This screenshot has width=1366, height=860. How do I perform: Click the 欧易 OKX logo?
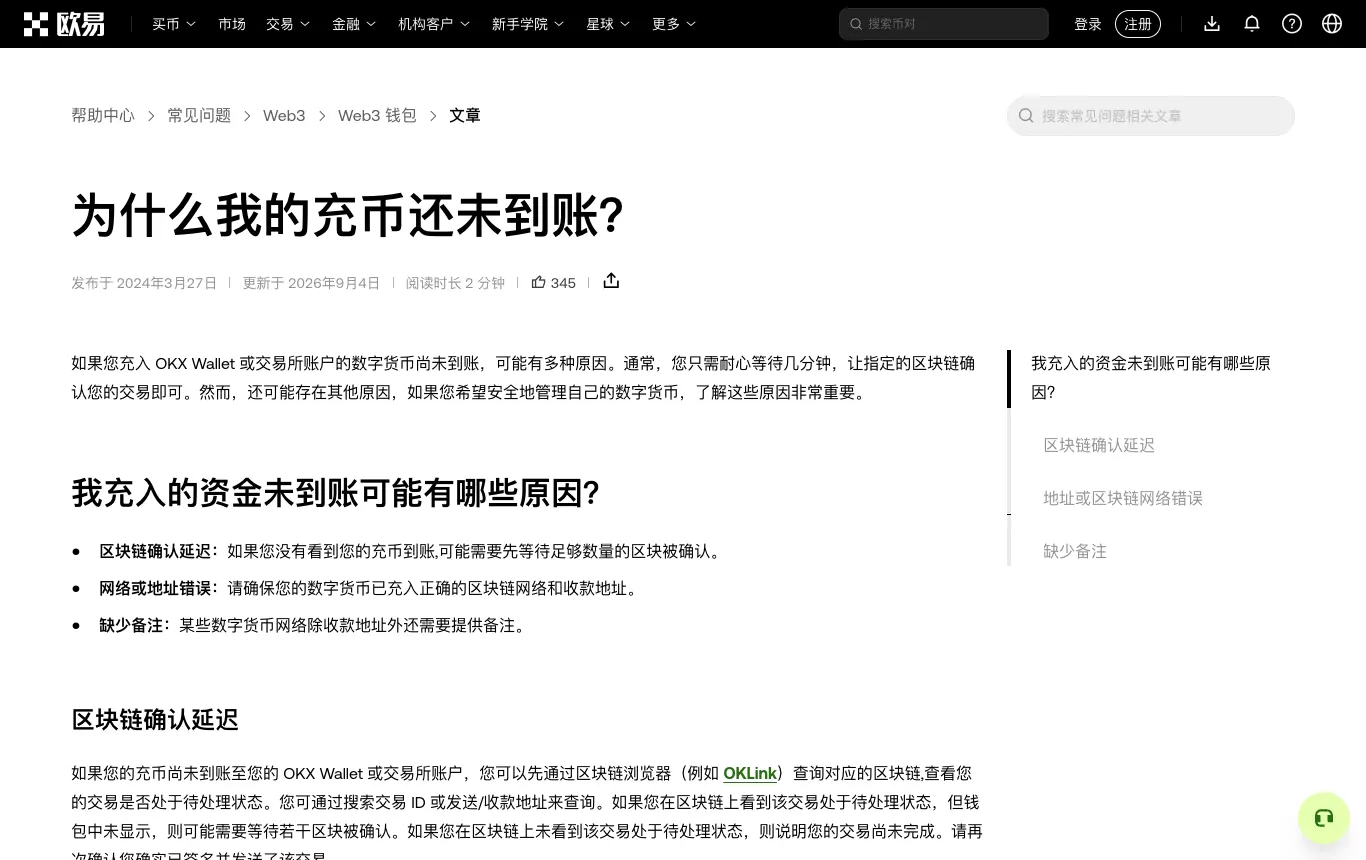pos(64,24)
